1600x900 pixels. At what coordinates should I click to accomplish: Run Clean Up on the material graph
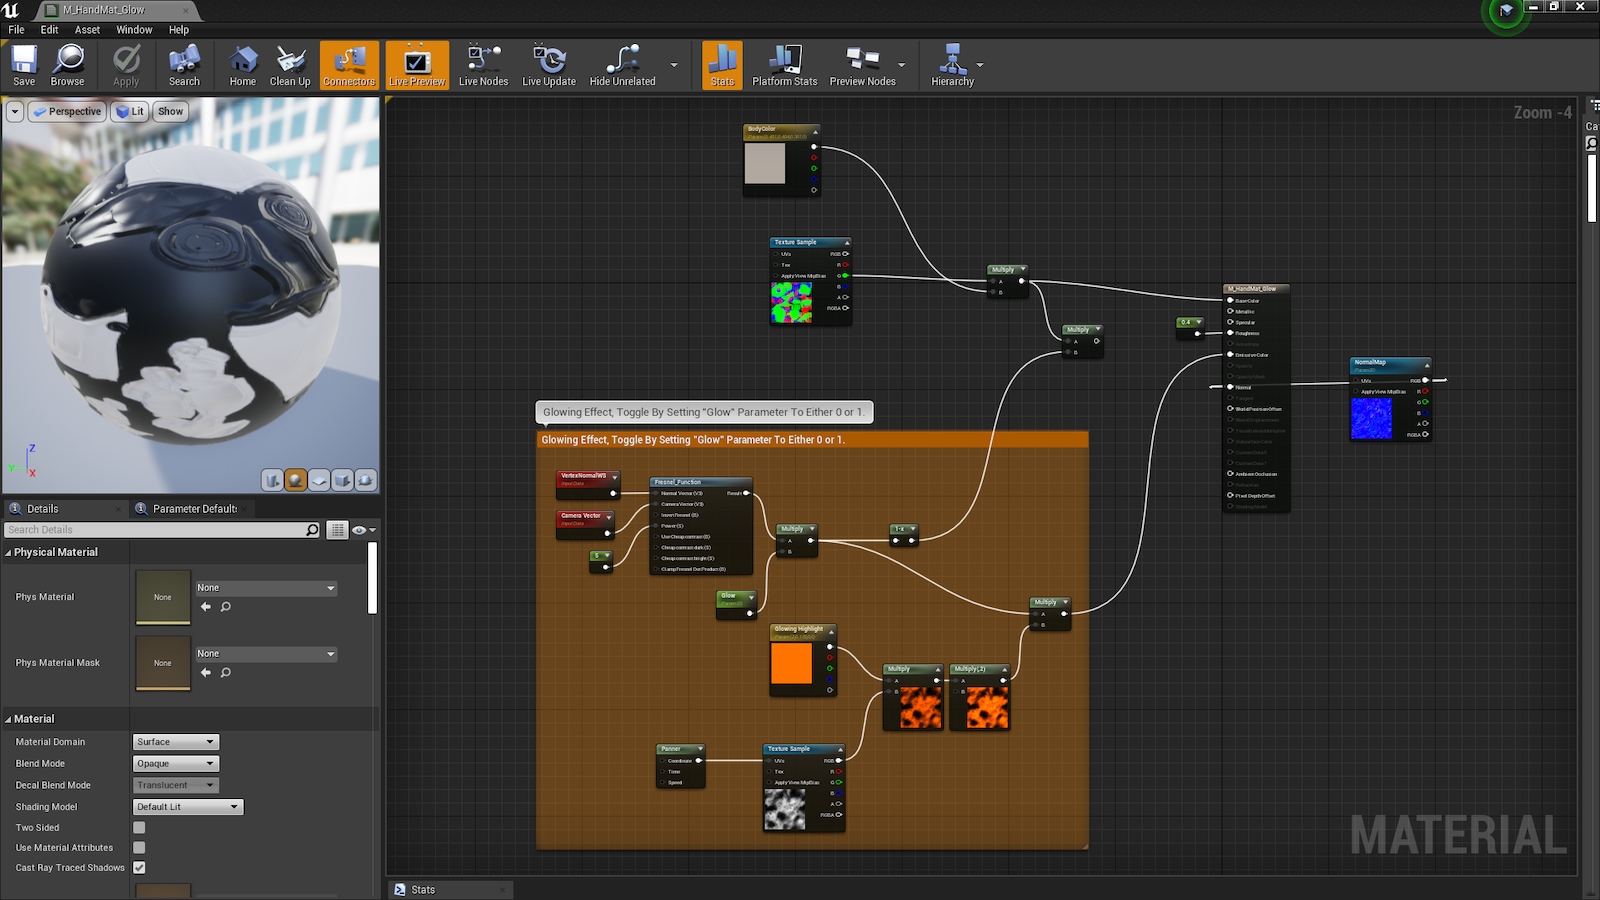289,65
